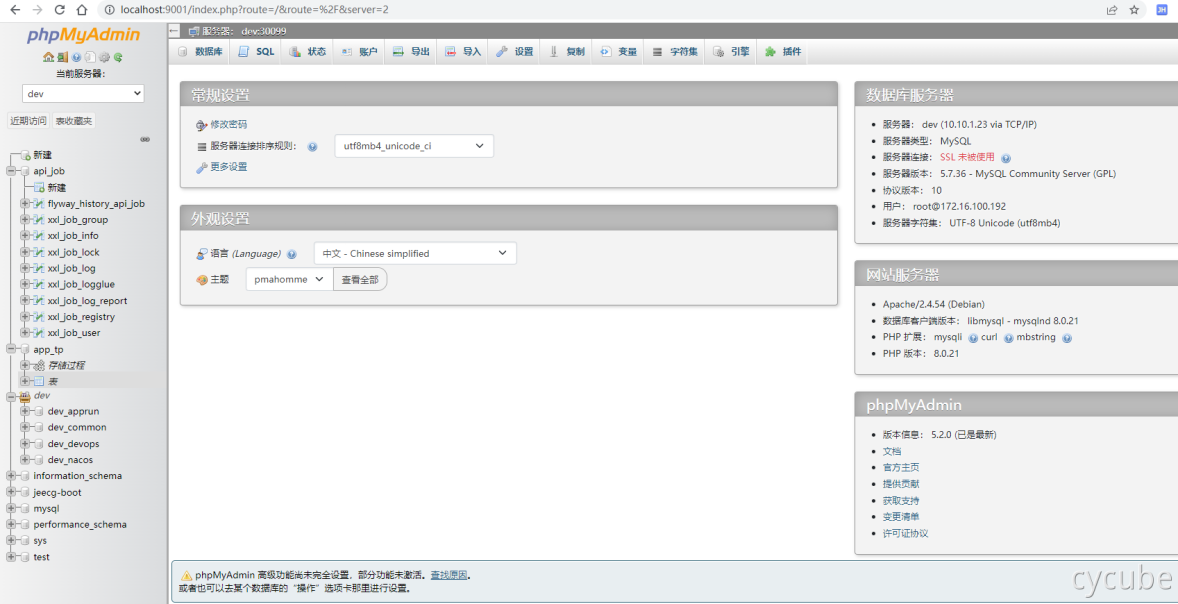Expand the mysql database node

(x=11, y=509)
